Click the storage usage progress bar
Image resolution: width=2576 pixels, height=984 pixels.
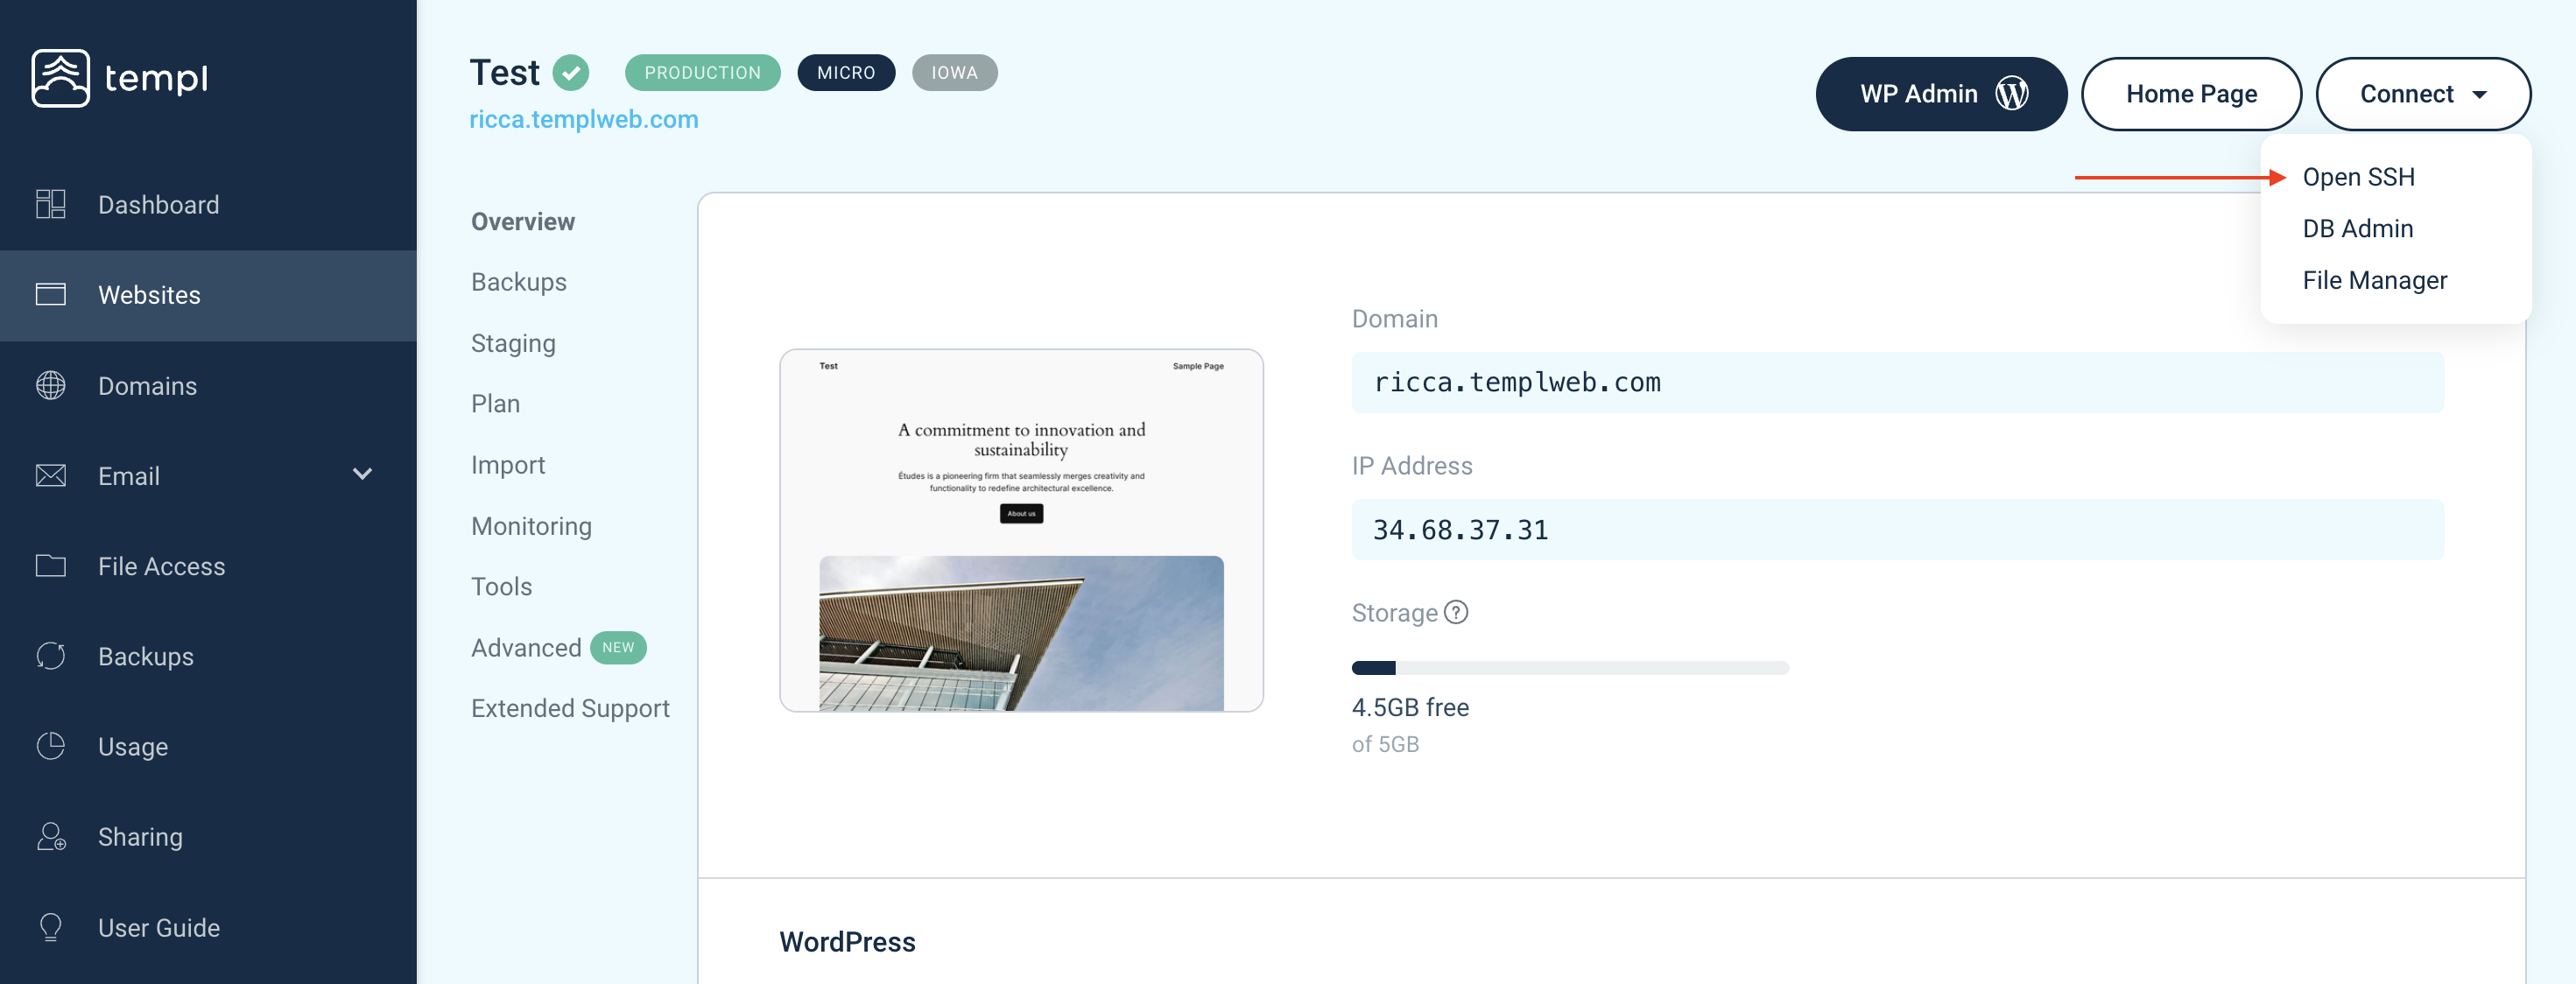[x=1570, y=668]
